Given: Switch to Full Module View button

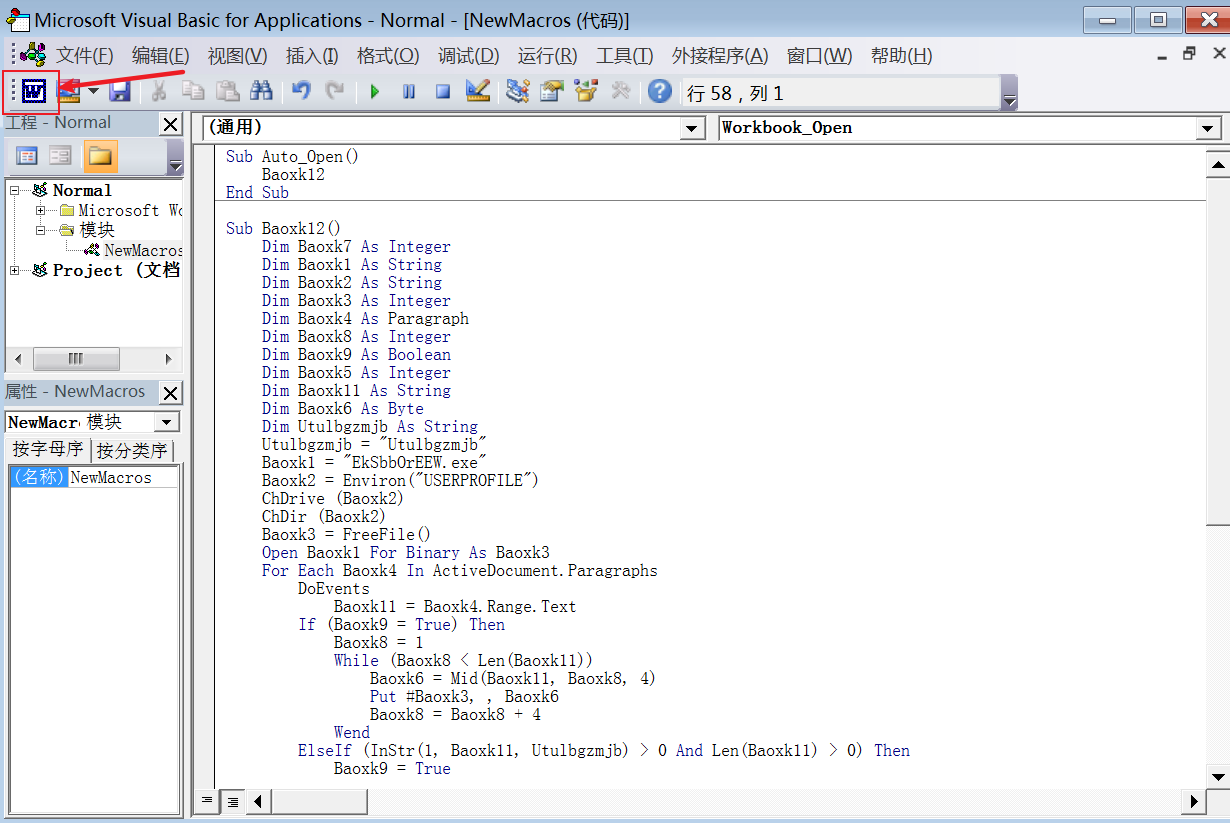Looking at the screenshot, I should pos(232,800).
